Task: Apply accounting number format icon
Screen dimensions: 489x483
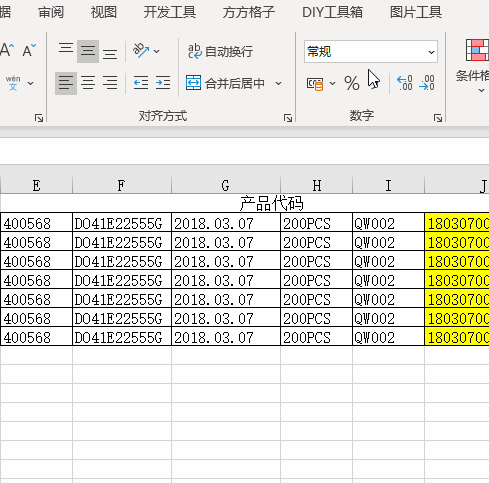Action: point(315,84)
